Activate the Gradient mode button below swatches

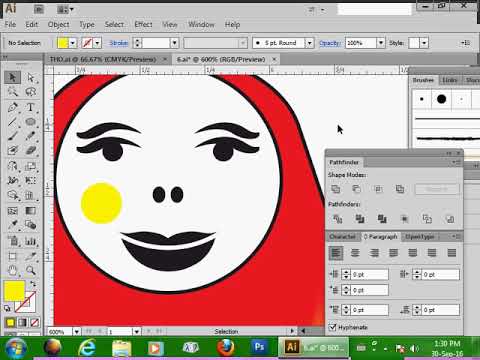22,322
